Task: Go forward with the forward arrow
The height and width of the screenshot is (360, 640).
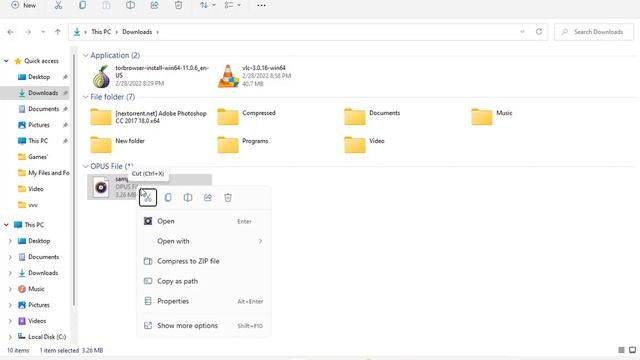Action: tap(28, 32)
